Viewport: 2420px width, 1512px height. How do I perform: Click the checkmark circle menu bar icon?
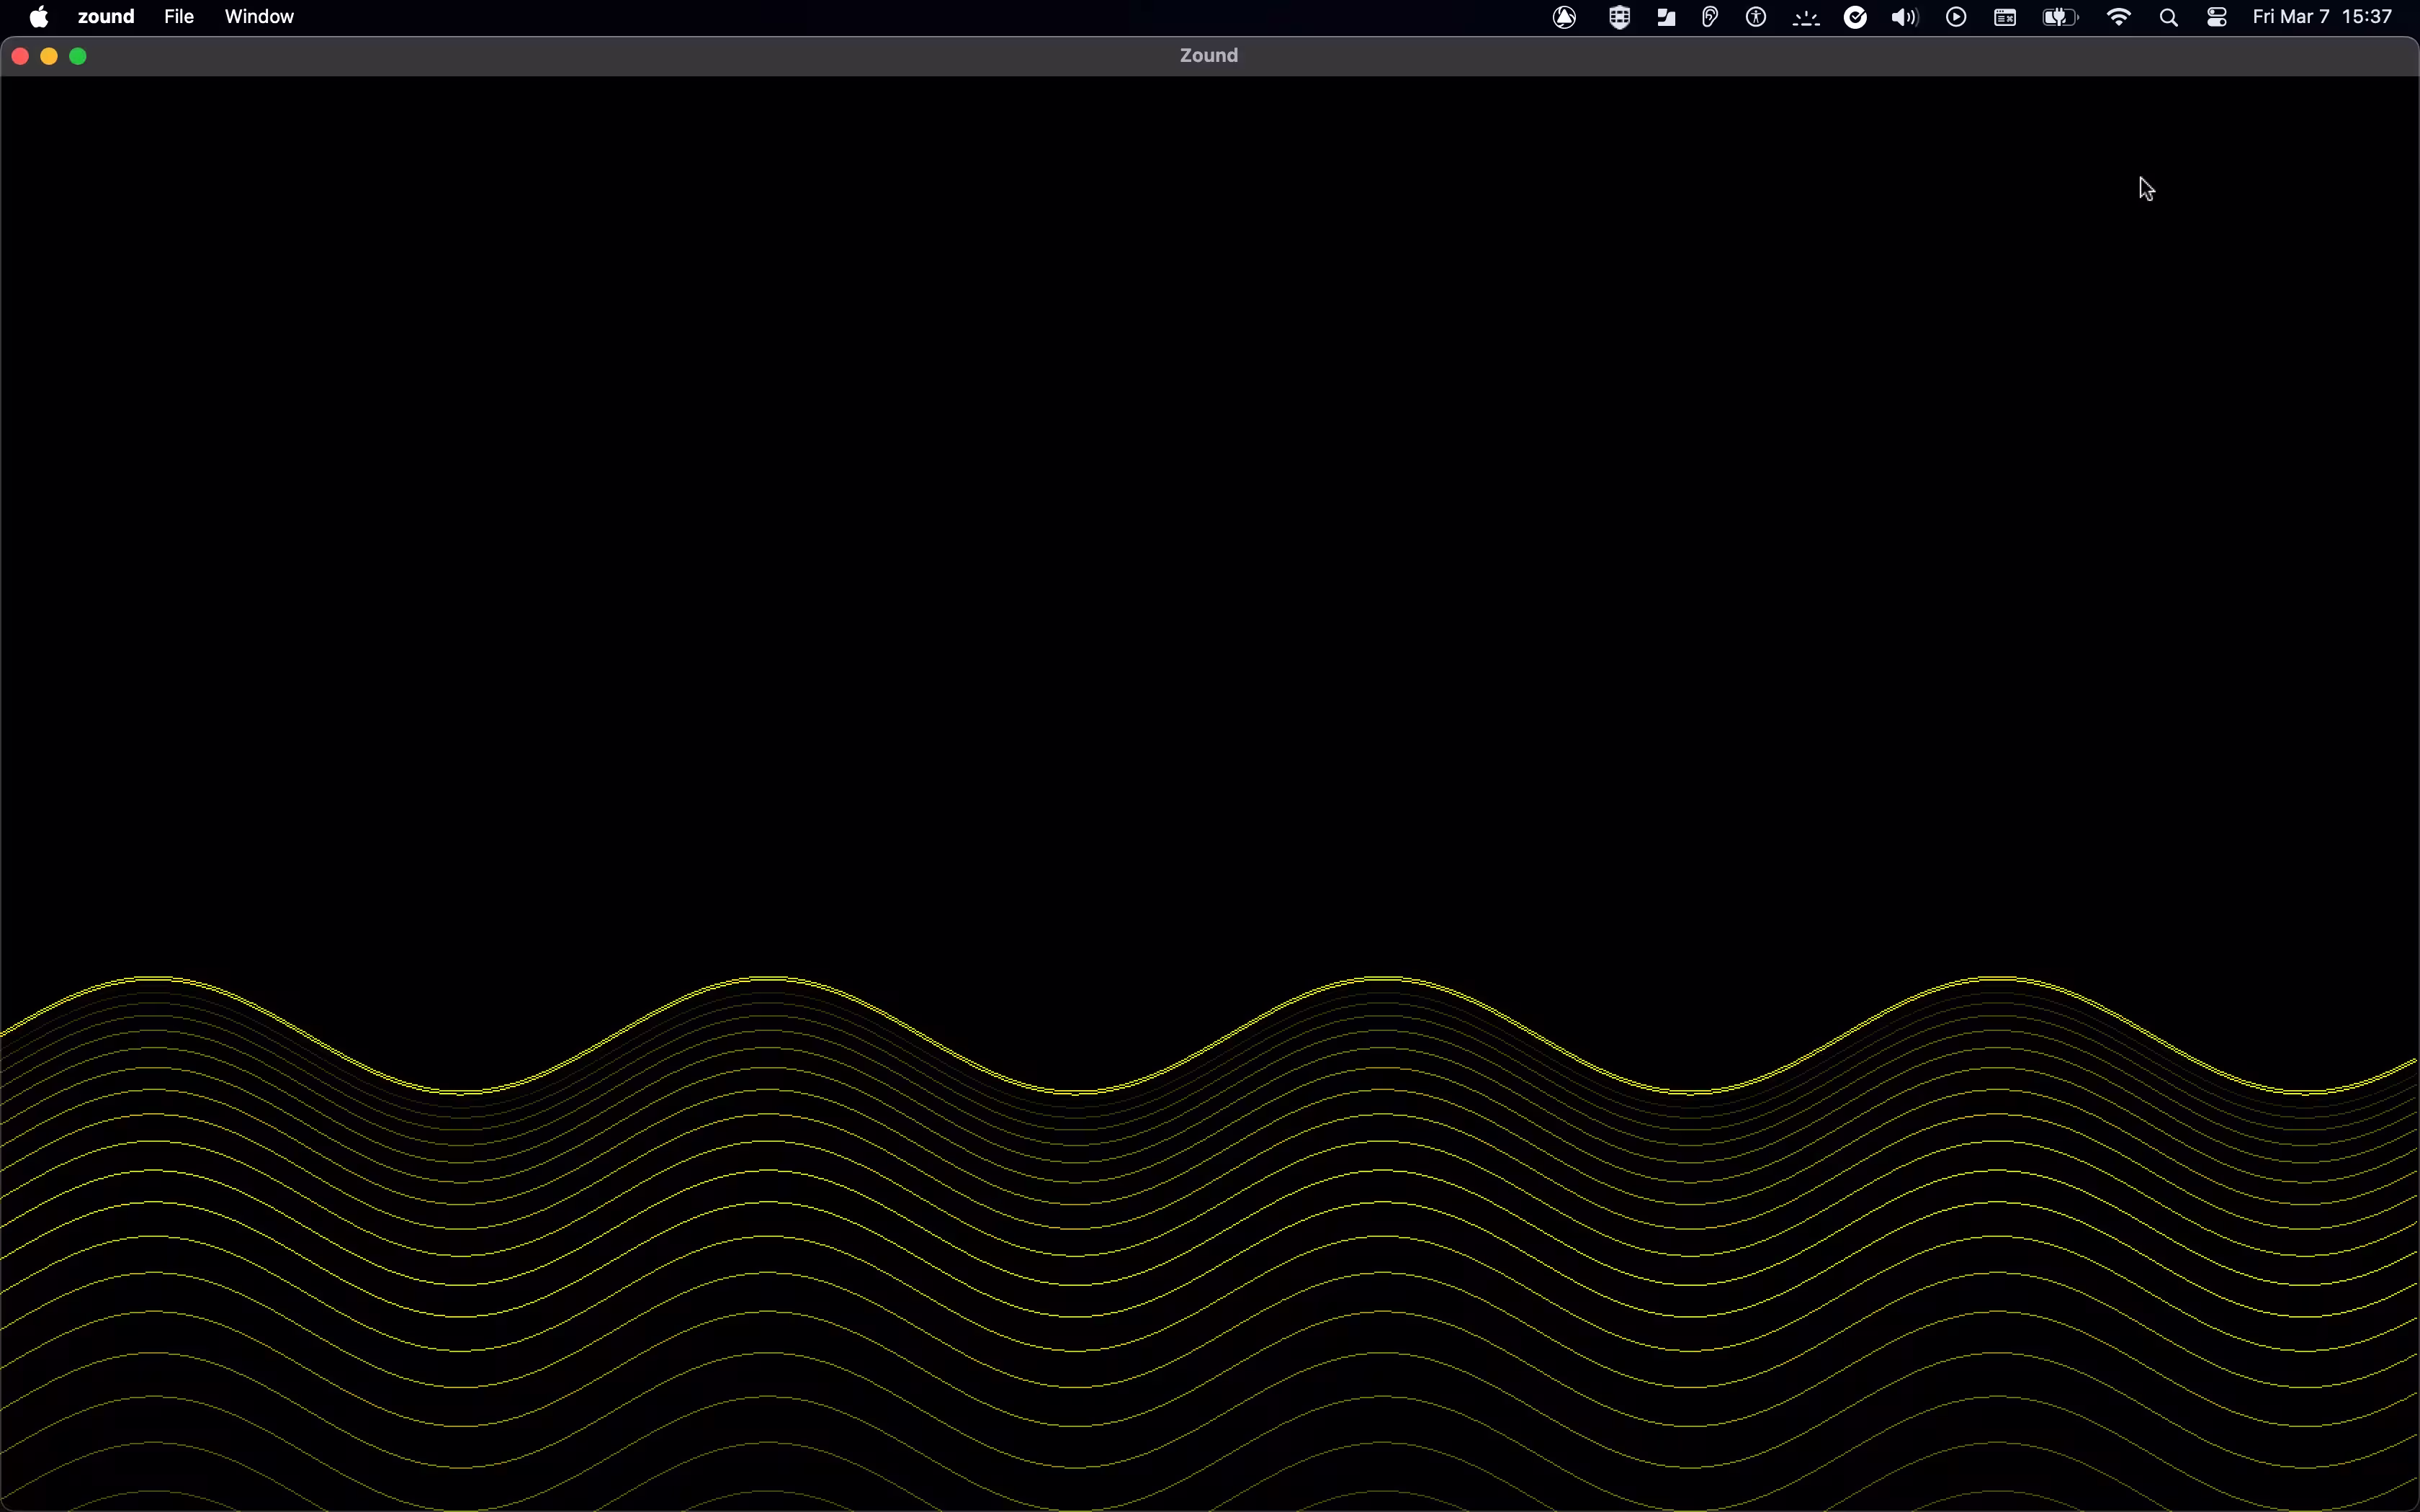(x=1856, y=18)
